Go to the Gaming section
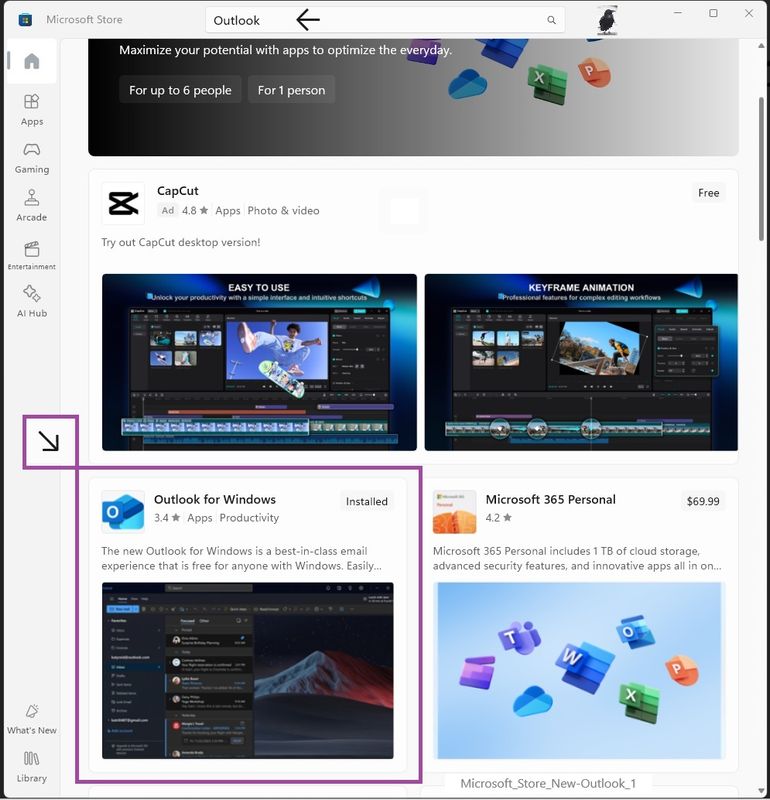This screenshot has height=800, width=770. (x=32, y=158)
